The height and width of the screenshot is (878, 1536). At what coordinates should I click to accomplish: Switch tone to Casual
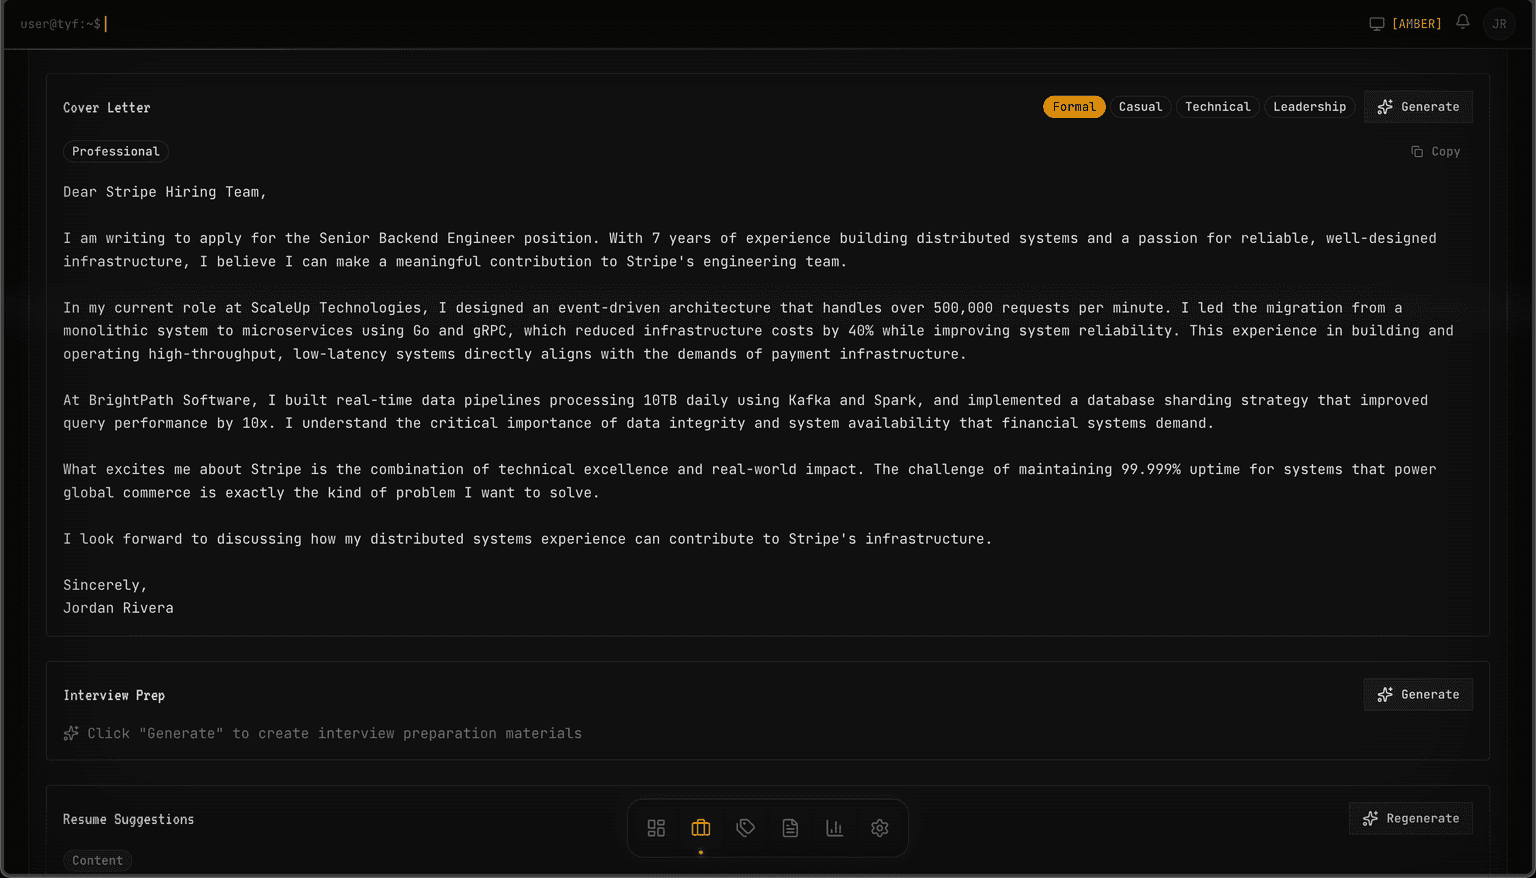(x=1140, y=107)
